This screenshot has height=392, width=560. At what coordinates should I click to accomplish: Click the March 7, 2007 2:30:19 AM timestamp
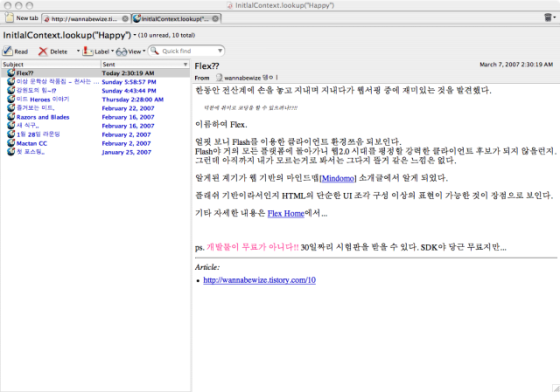pos(516,65)
